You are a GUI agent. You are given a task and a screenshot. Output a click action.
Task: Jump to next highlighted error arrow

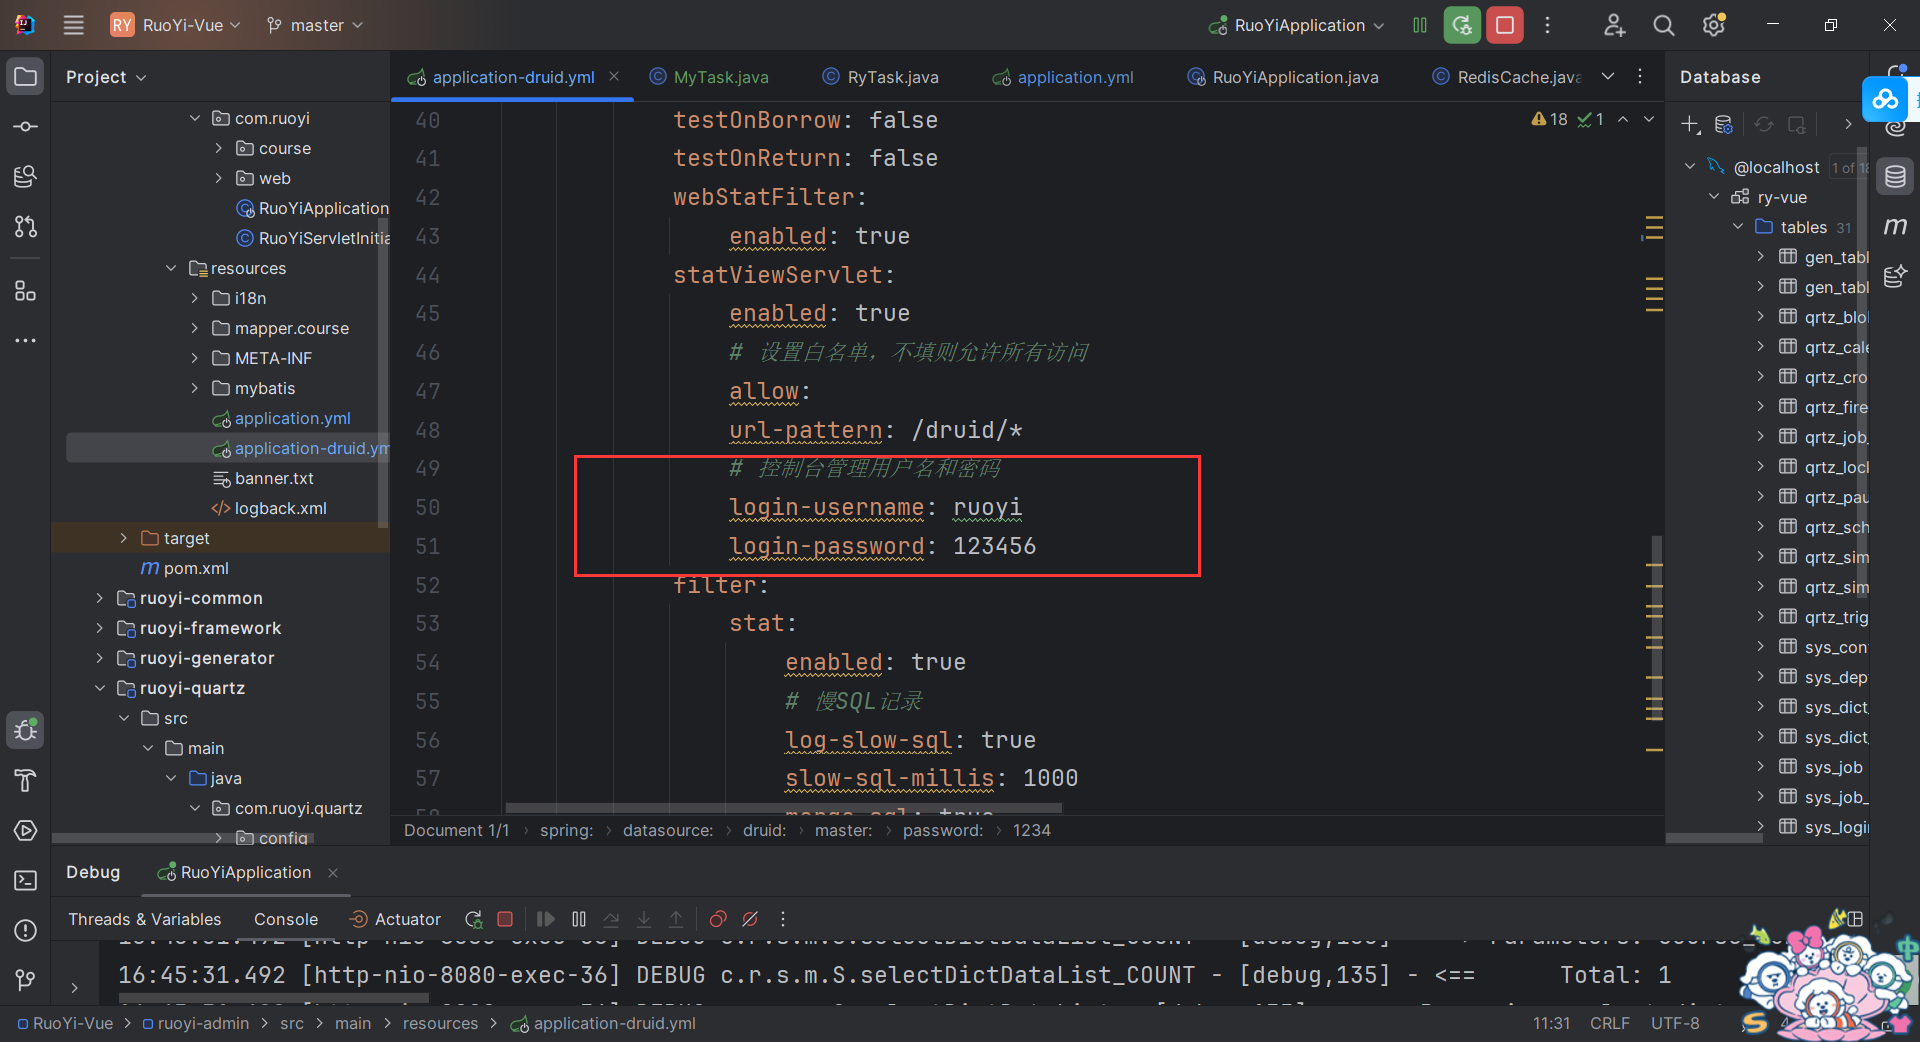coord(1649,119)
